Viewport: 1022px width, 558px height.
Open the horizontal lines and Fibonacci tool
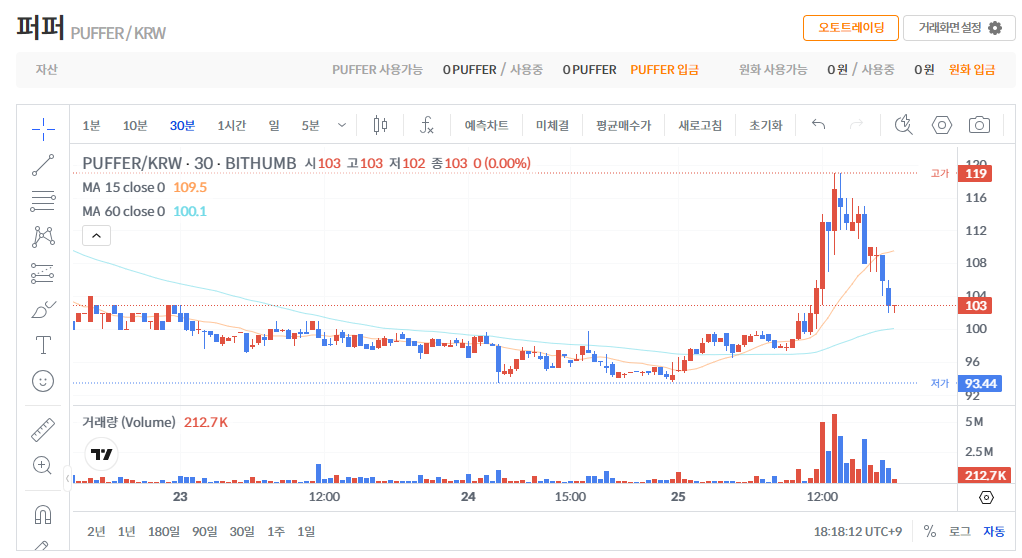(x=43, y=201)
